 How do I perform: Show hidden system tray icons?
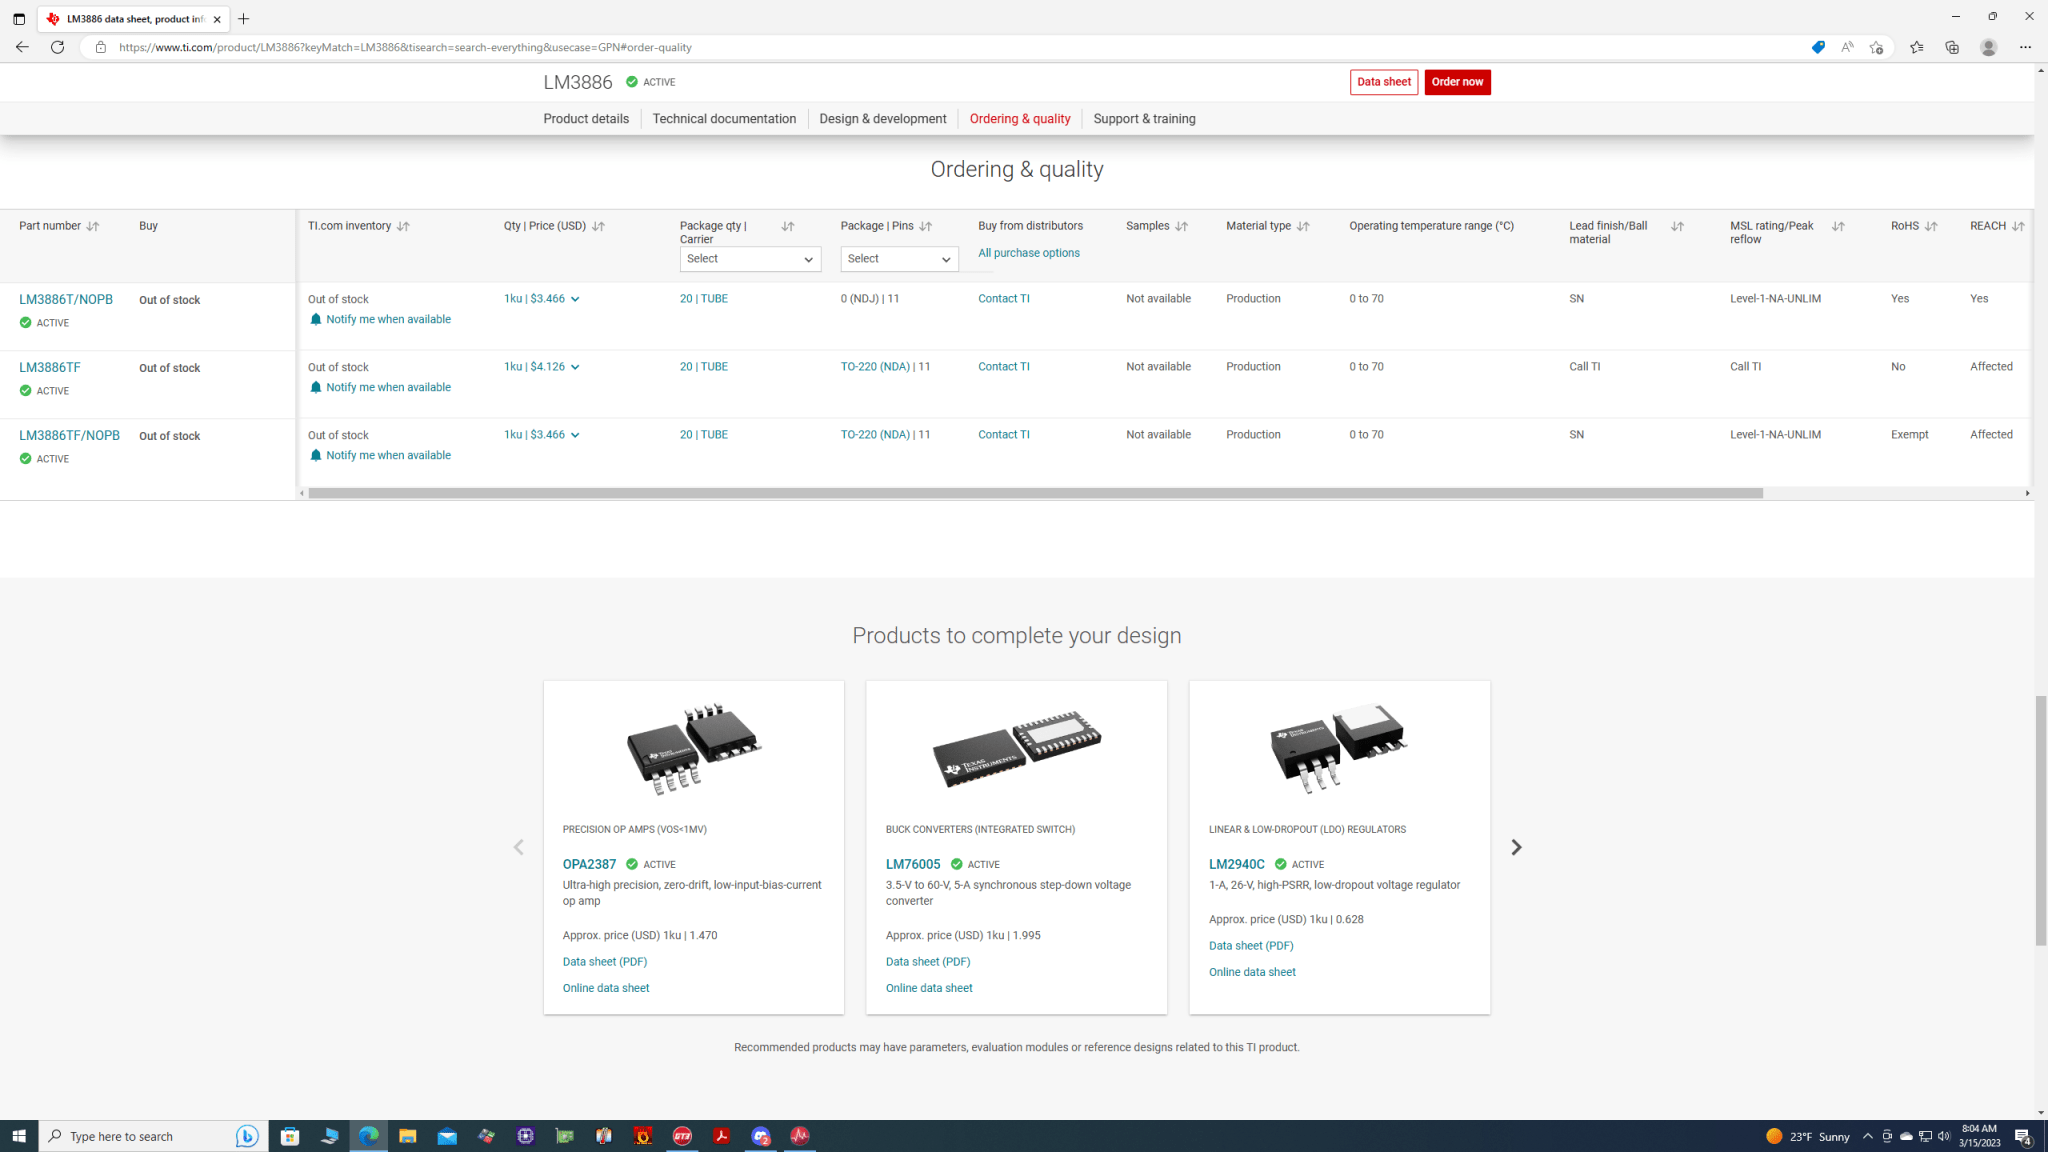pos(1867,1136)
